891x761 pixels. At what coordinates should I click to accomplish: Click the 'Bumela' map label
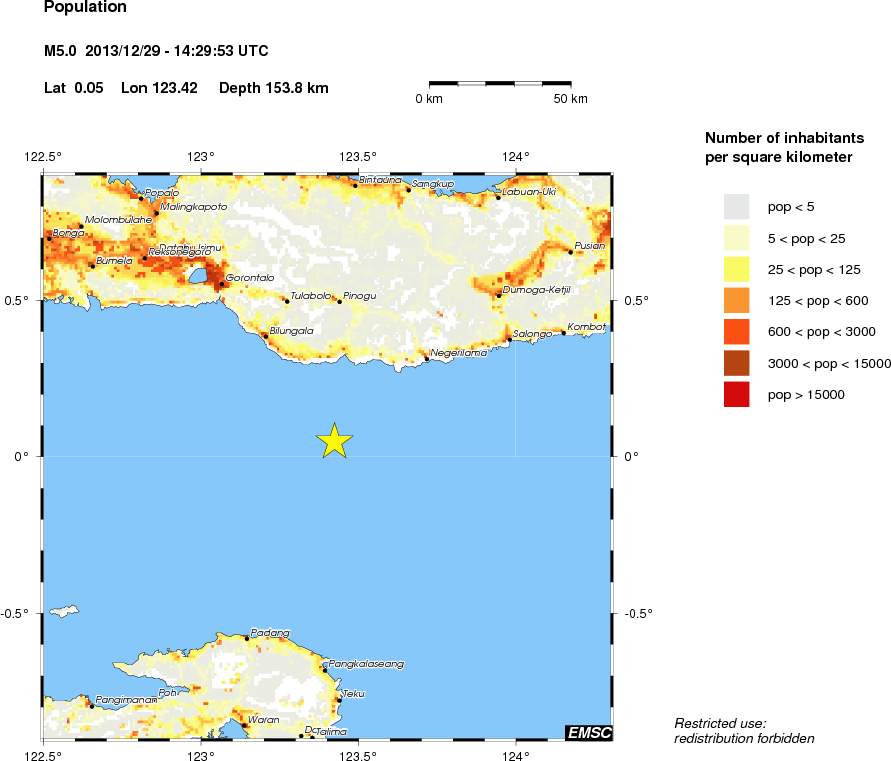tap(114, 261)
